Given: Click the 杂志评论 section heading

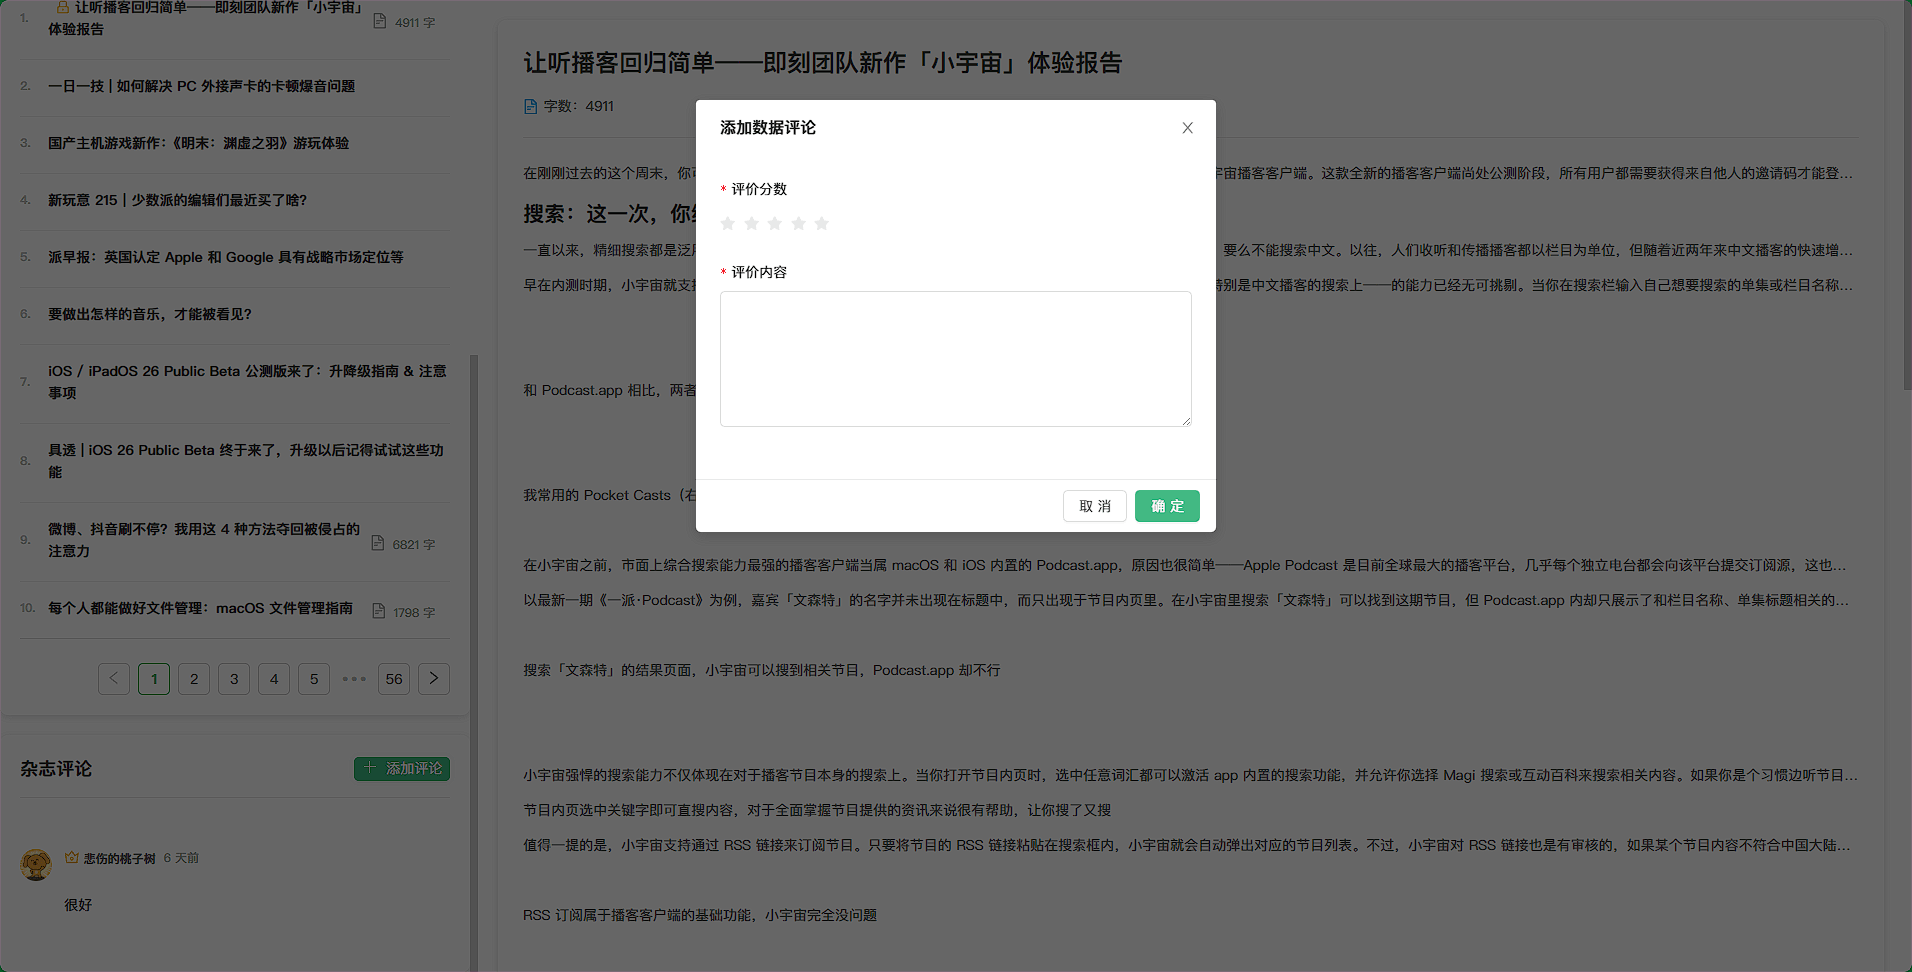Looking at the screenshot, I should 56,768.
